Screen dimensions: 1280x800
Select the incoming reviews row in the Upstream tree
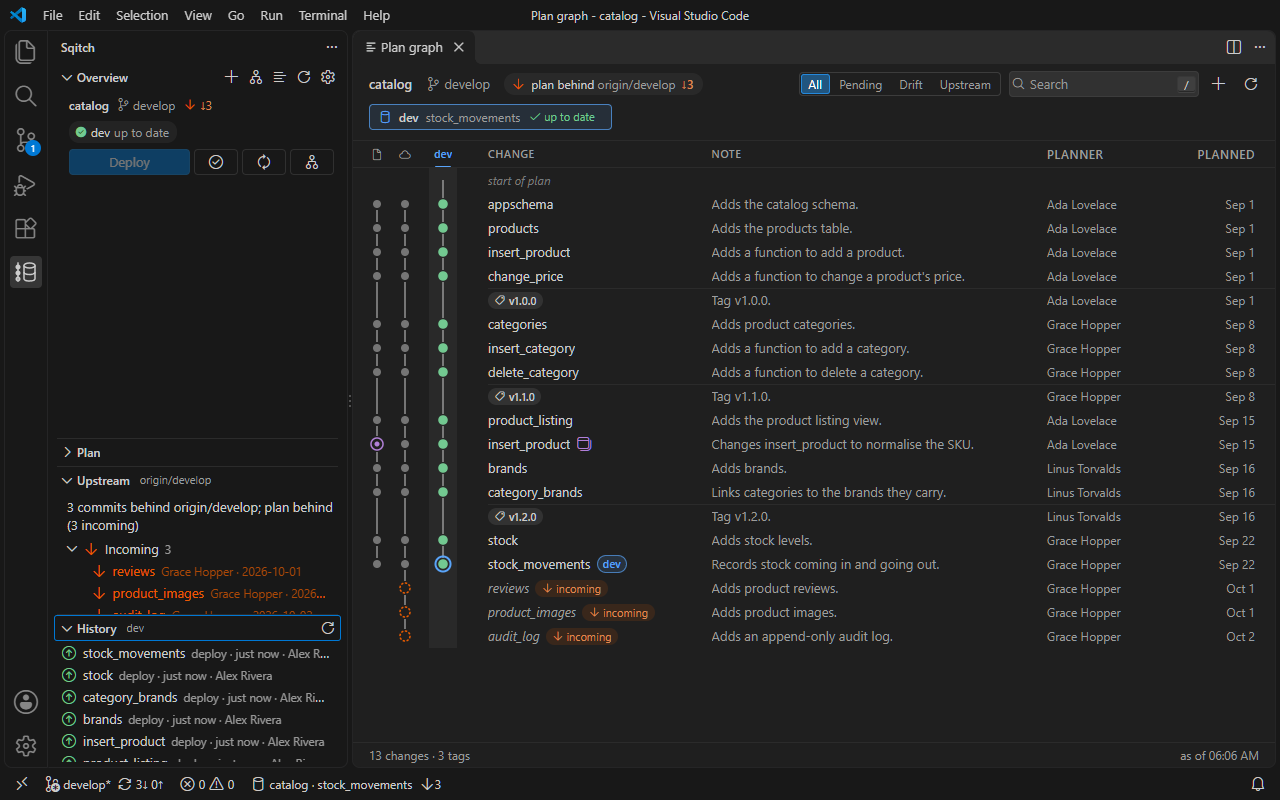197,571
